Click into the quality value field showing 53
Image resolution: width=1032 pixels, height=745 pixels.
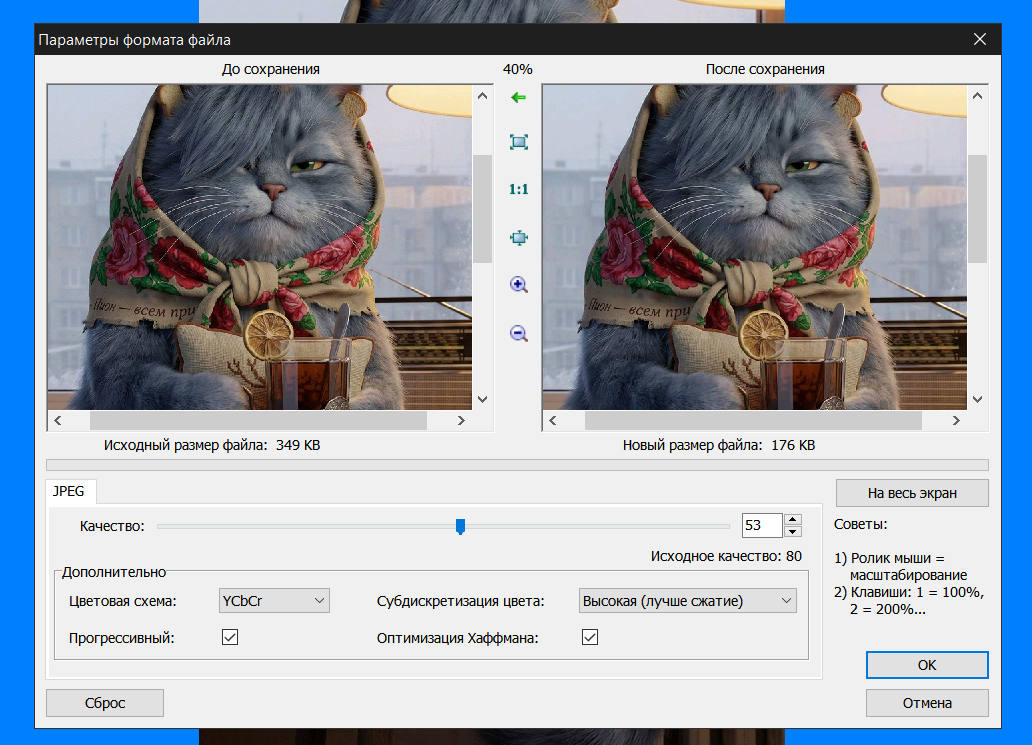[761, 526]
